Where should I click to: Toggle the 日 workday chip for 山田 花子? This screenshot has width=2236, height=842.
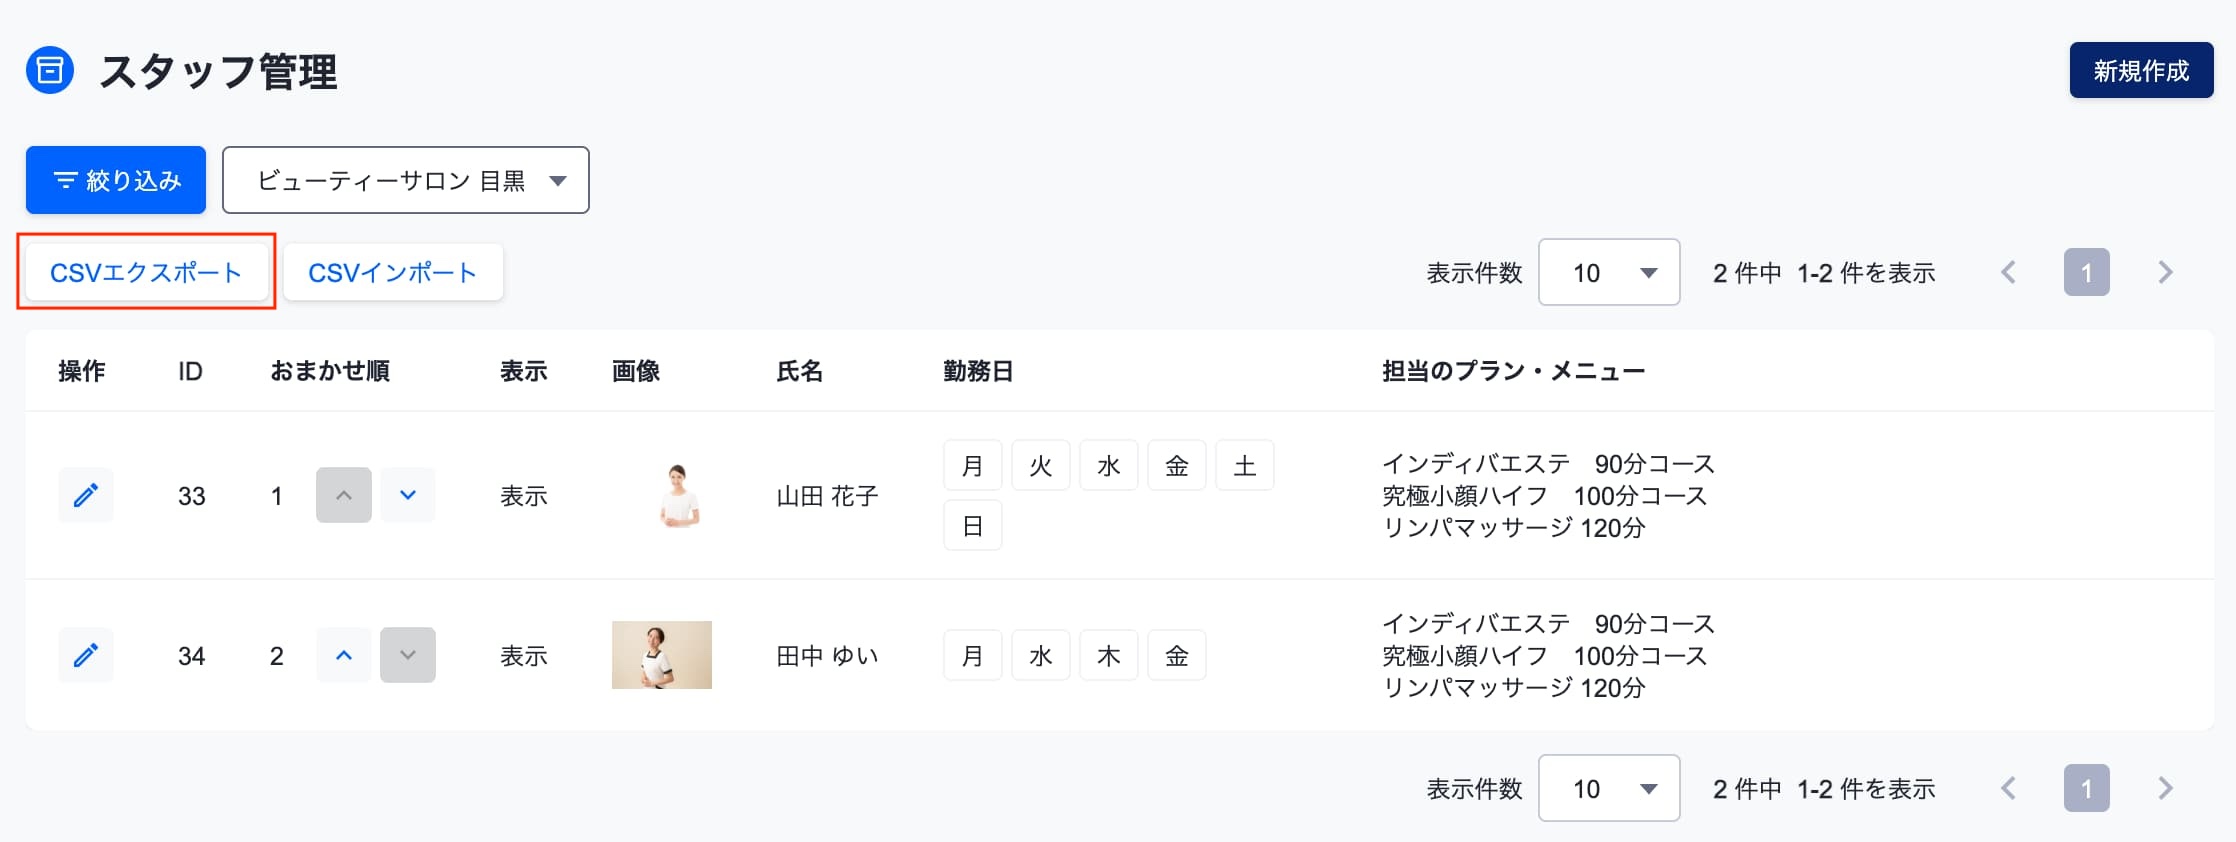973,526
